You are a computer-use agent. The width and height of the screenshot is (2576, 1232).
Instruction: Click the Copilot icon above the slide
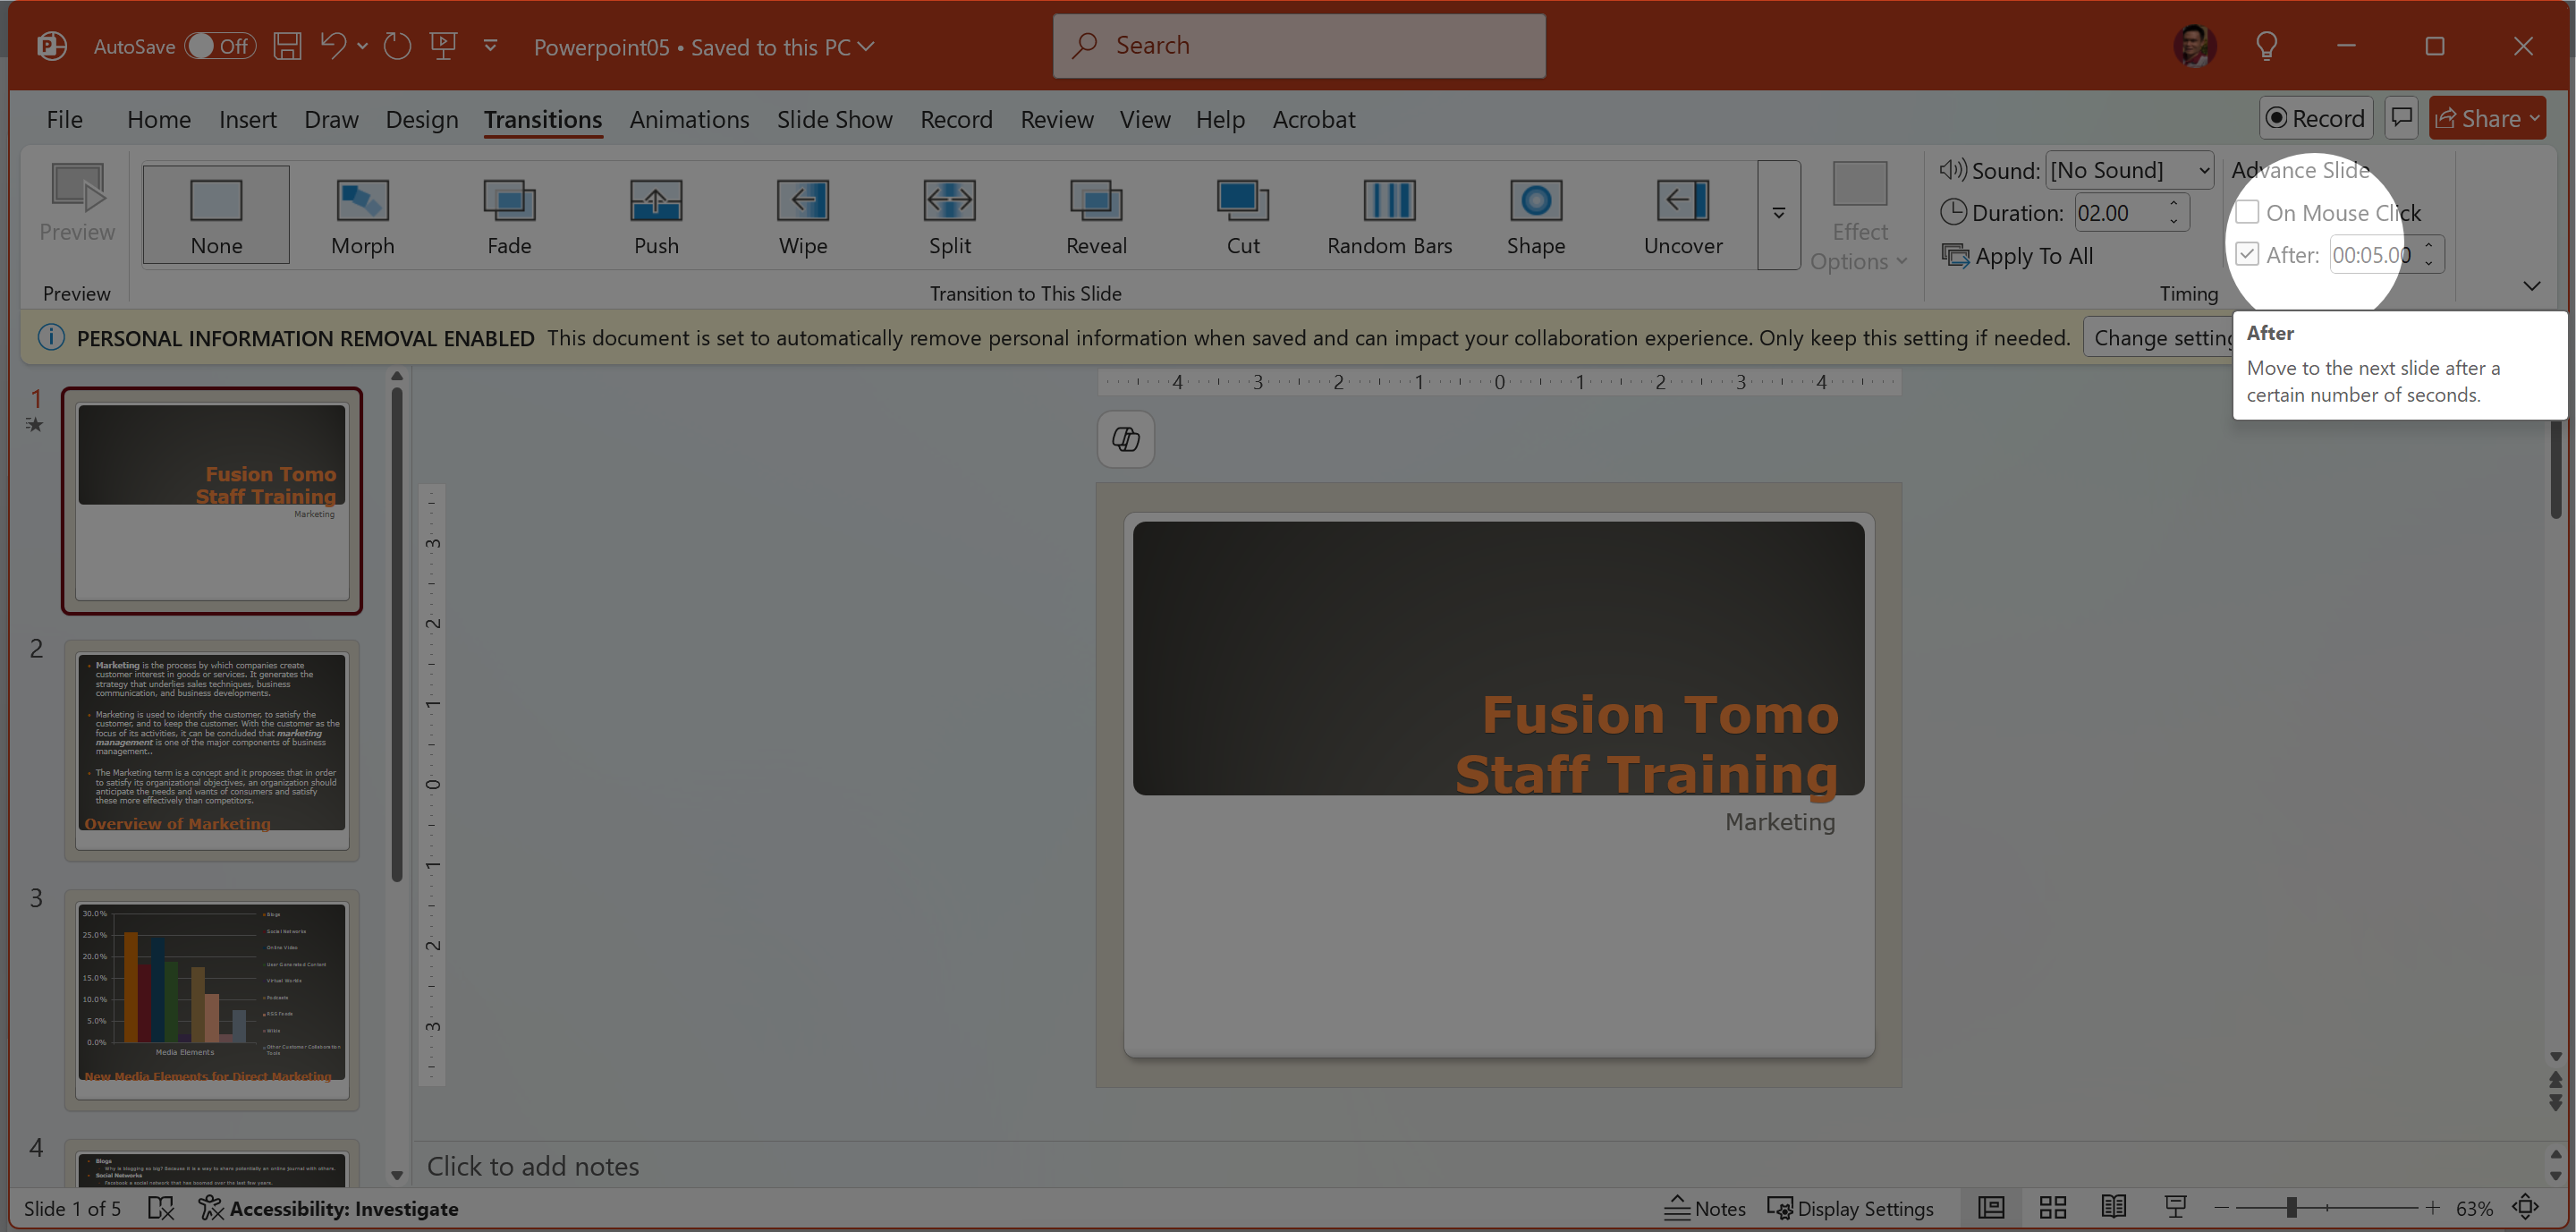point(1125,439)
